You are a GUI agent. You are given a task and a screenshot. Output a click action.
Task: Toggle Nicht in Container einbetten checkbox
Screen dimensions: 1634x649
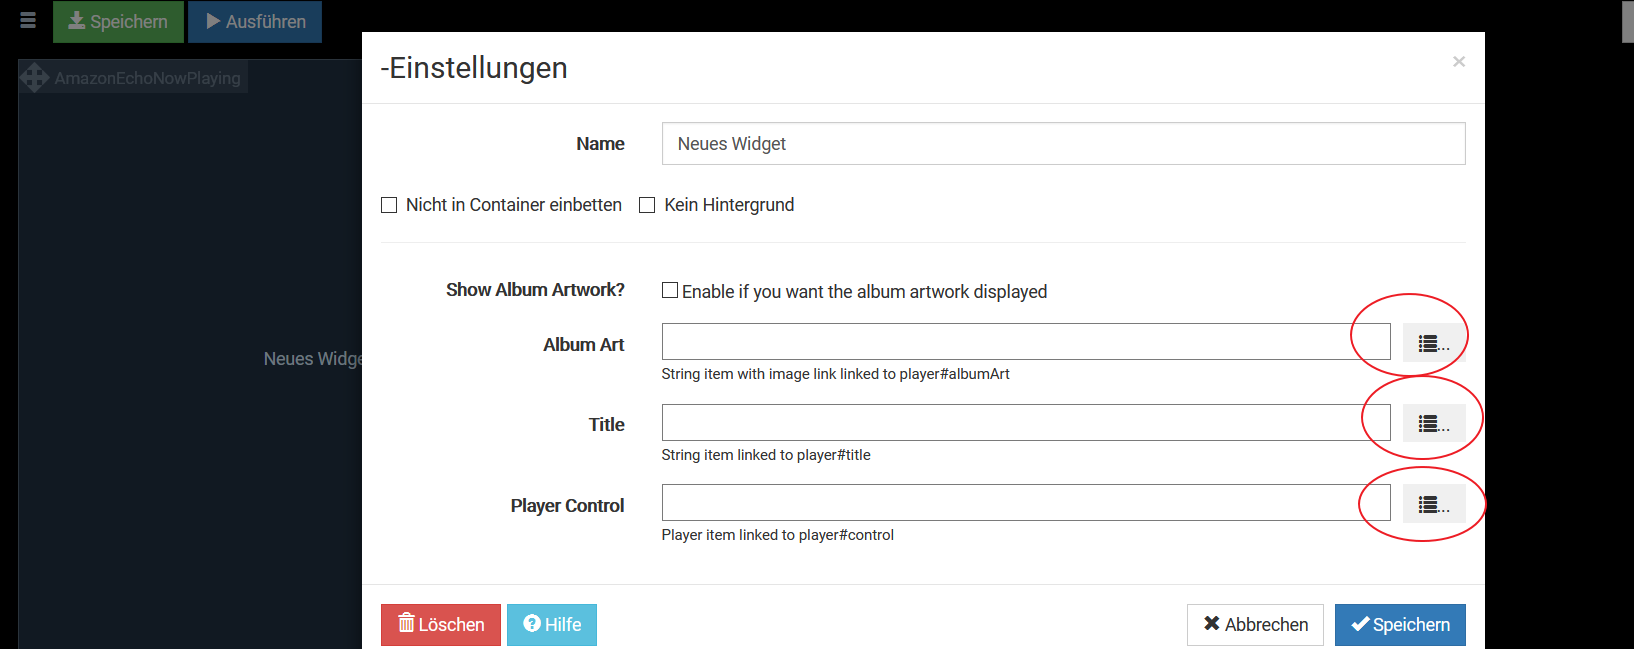(389, 205)
